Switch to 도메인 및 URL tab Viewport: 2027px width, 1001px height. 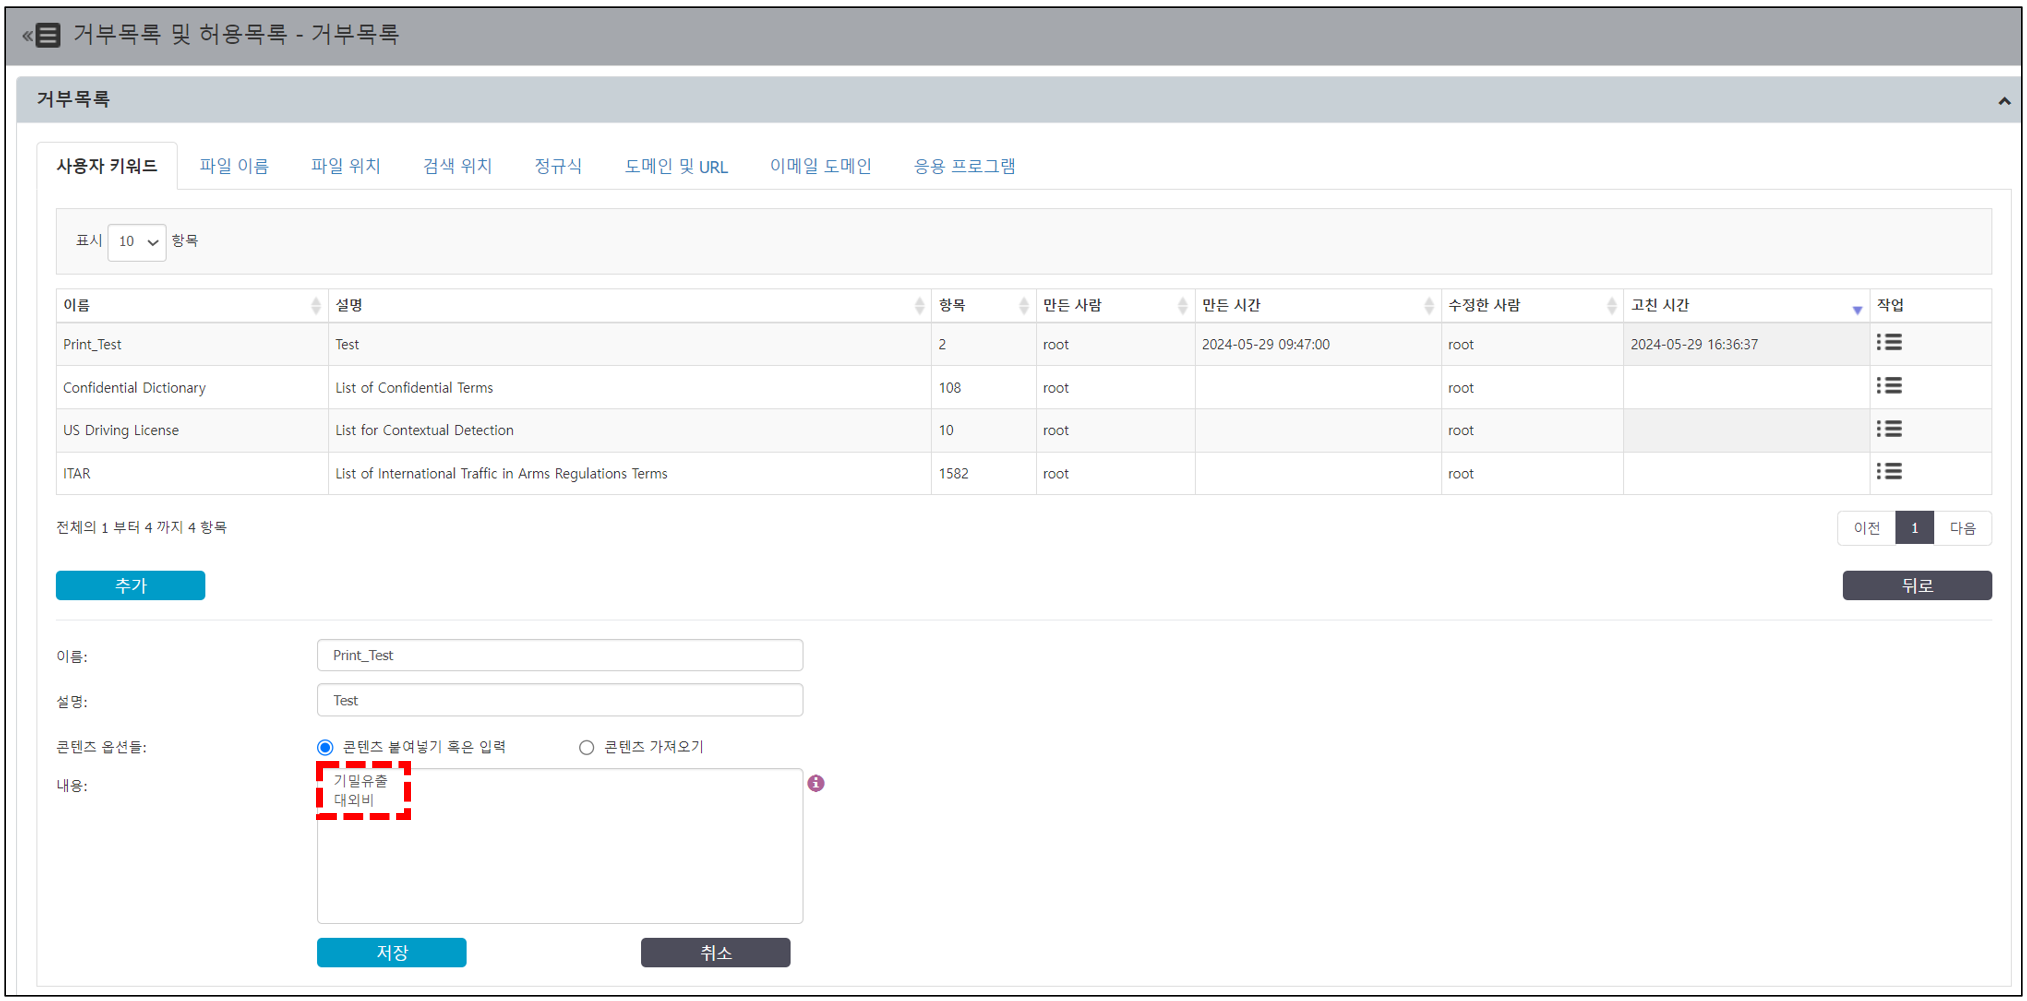pyautogui.click(x=676, y=166)
